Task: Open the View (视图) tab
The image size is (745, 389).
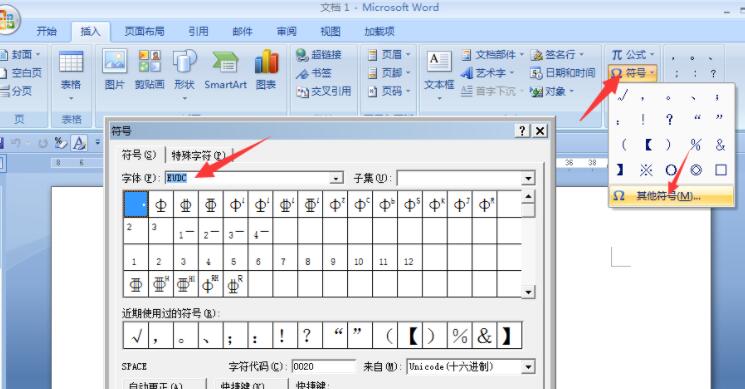Action: (330, 31)
